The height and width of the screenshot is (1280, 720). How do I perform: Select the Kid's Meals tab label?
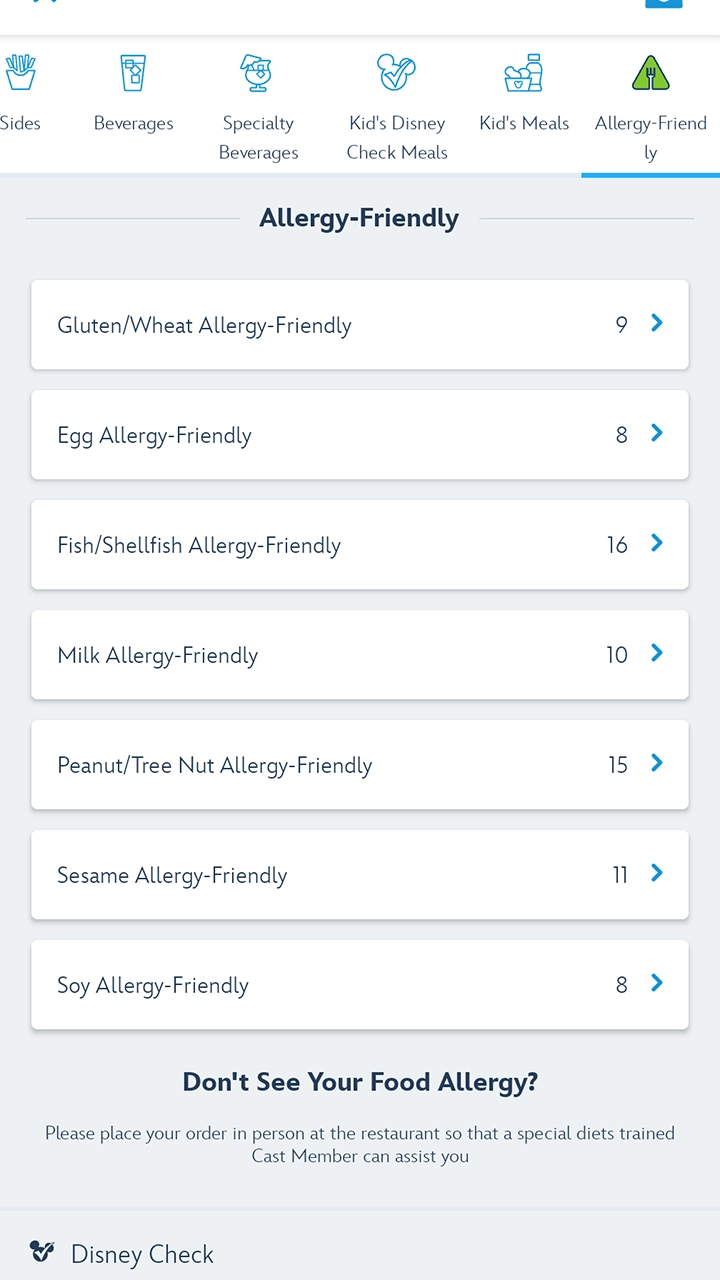[524, 124]
